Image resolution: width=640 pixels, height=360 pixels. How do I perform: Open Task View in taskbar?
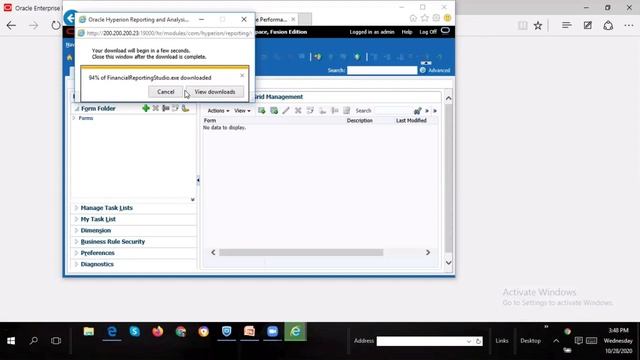[56, 340]
